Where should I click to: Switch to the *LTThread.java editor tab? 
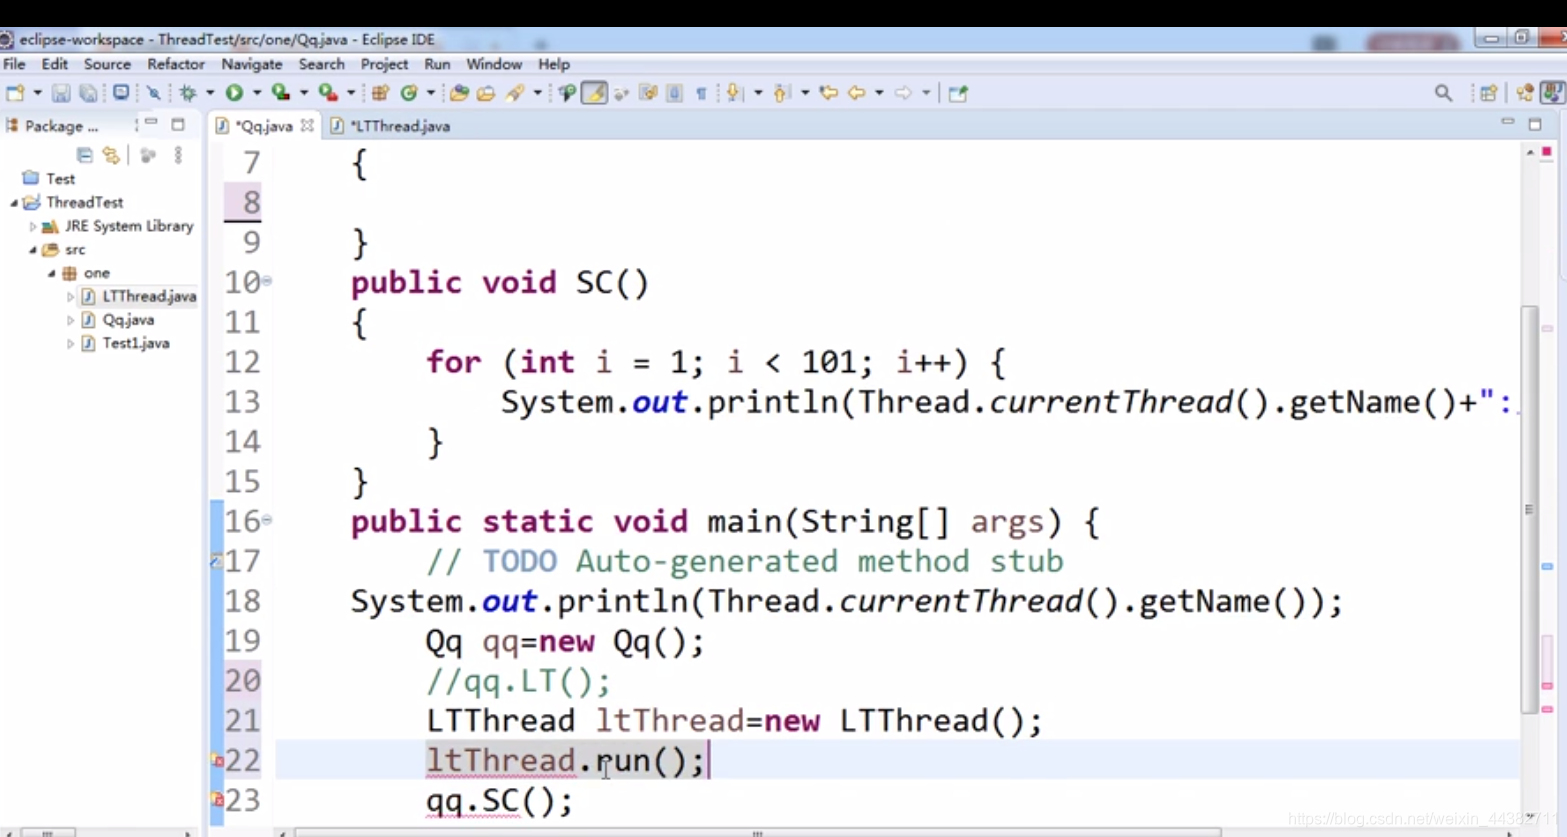[390, 126]
